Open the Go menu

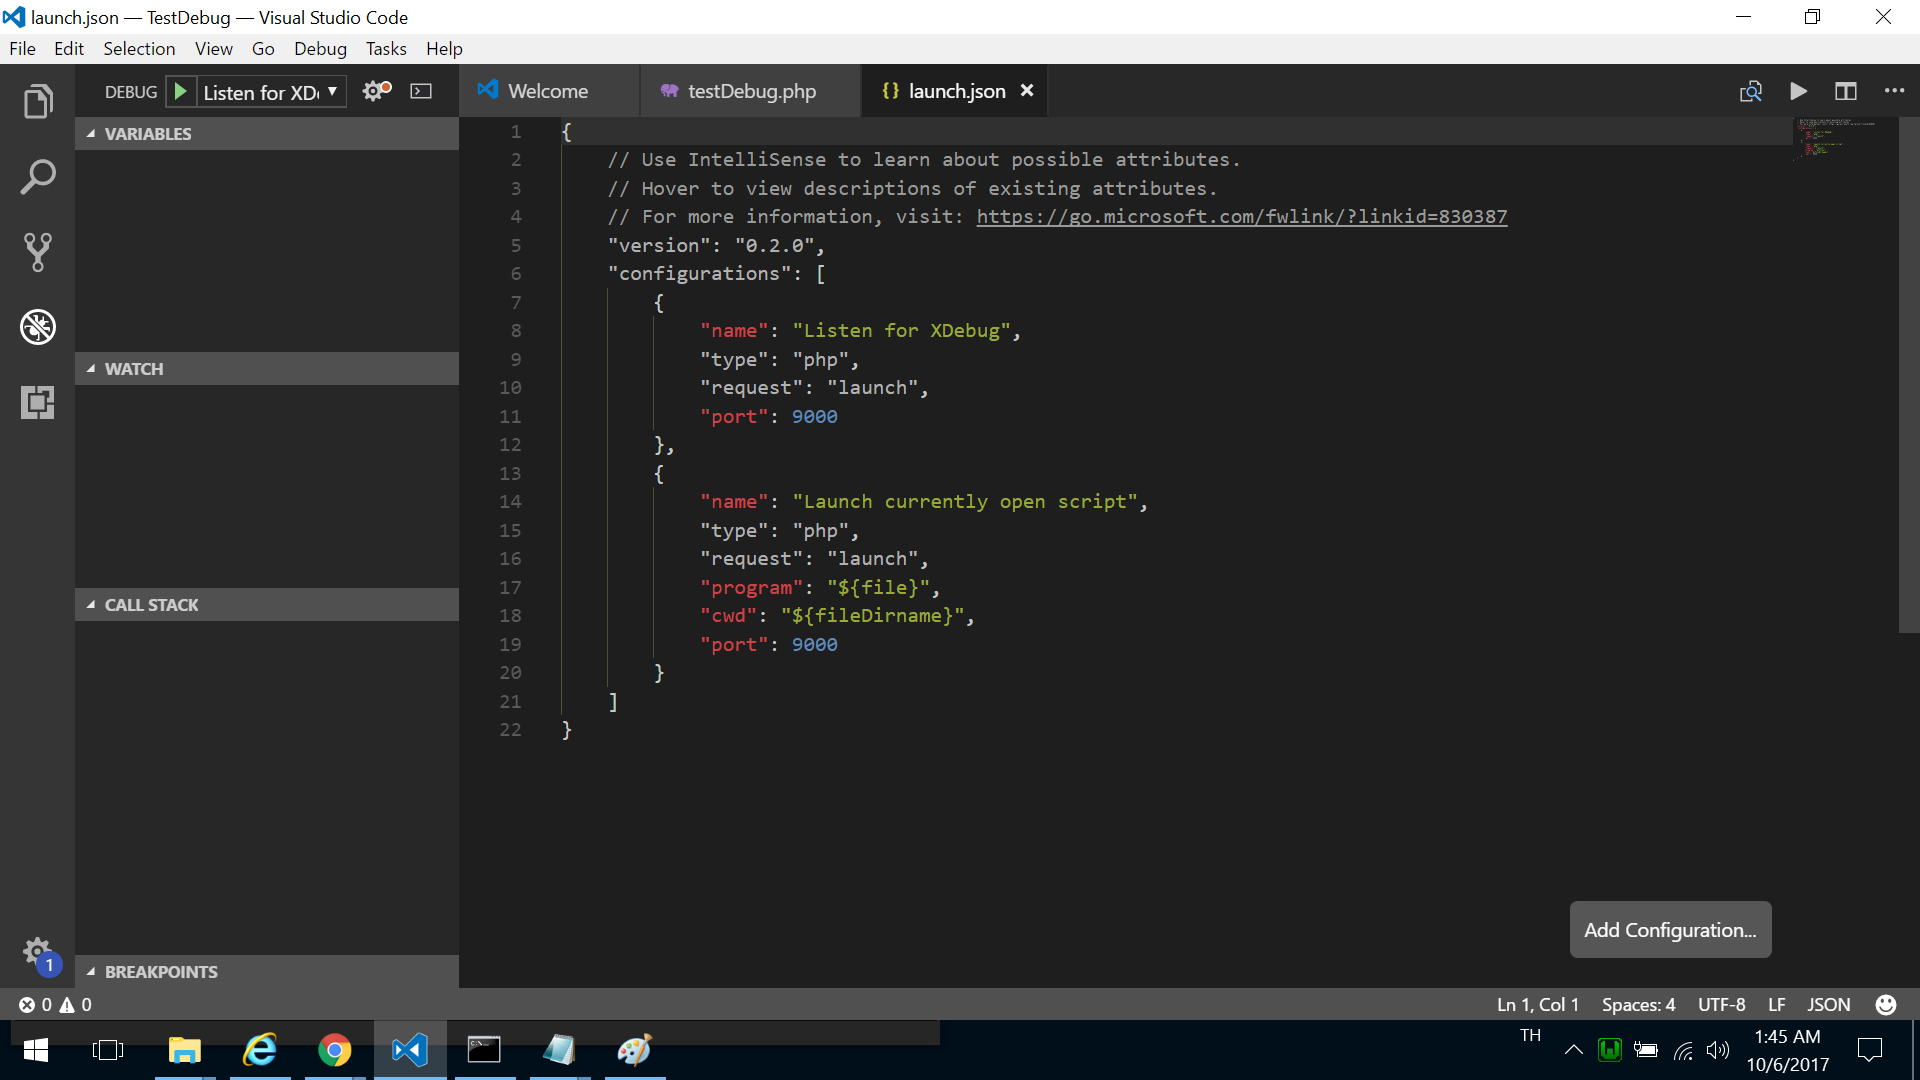263,49
